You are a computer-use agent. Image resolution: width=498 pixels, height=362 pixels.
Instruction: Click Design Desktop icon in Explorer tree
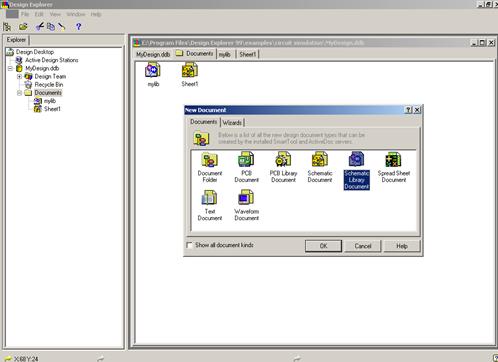[10, 52]
